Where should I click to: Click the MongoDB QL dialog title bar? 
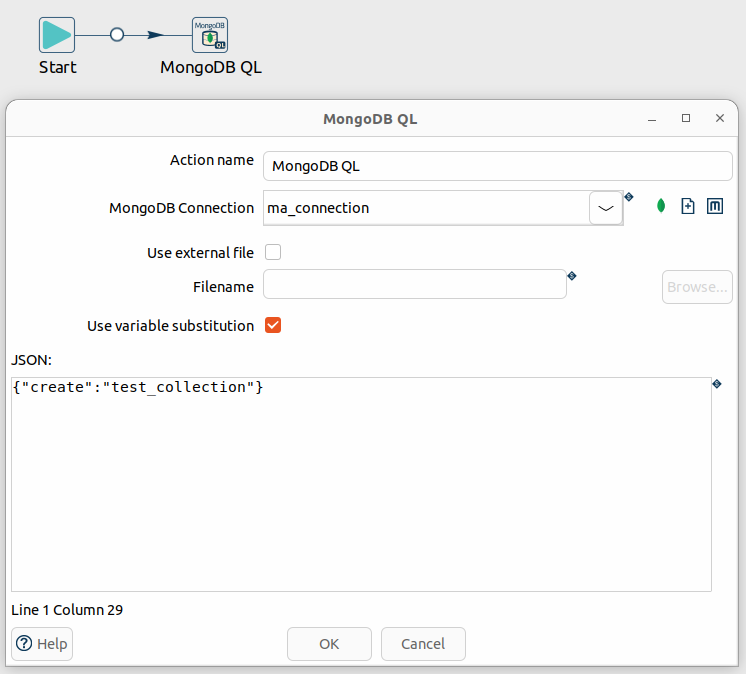[x=370, y=118]
